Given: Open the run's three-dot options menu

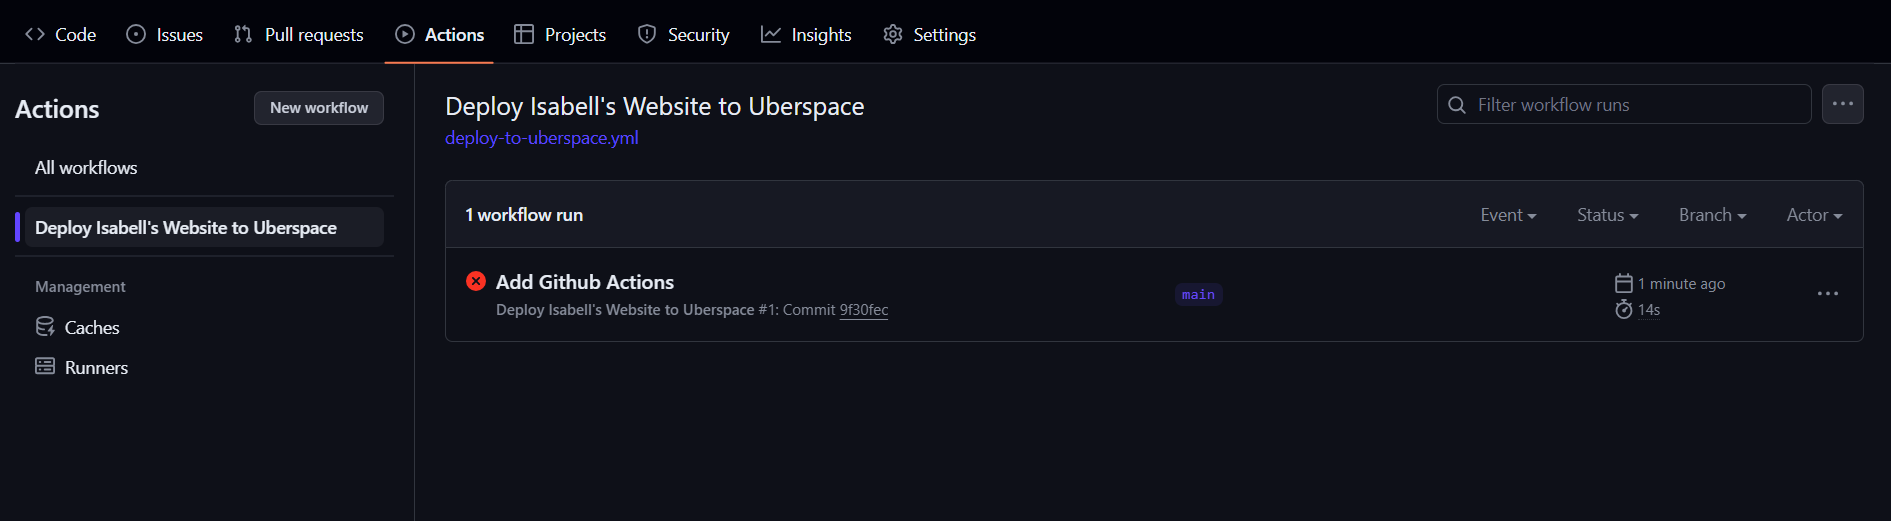Looking at the screenshot, I should 1828,294.
